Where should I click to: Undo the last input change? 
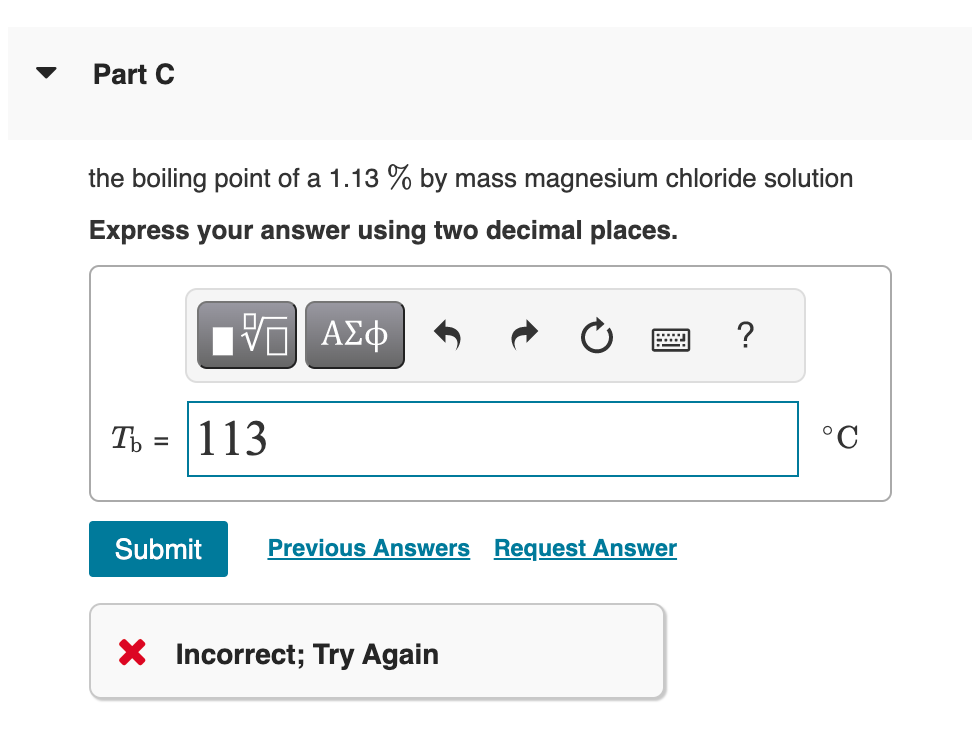click(447, 336)
